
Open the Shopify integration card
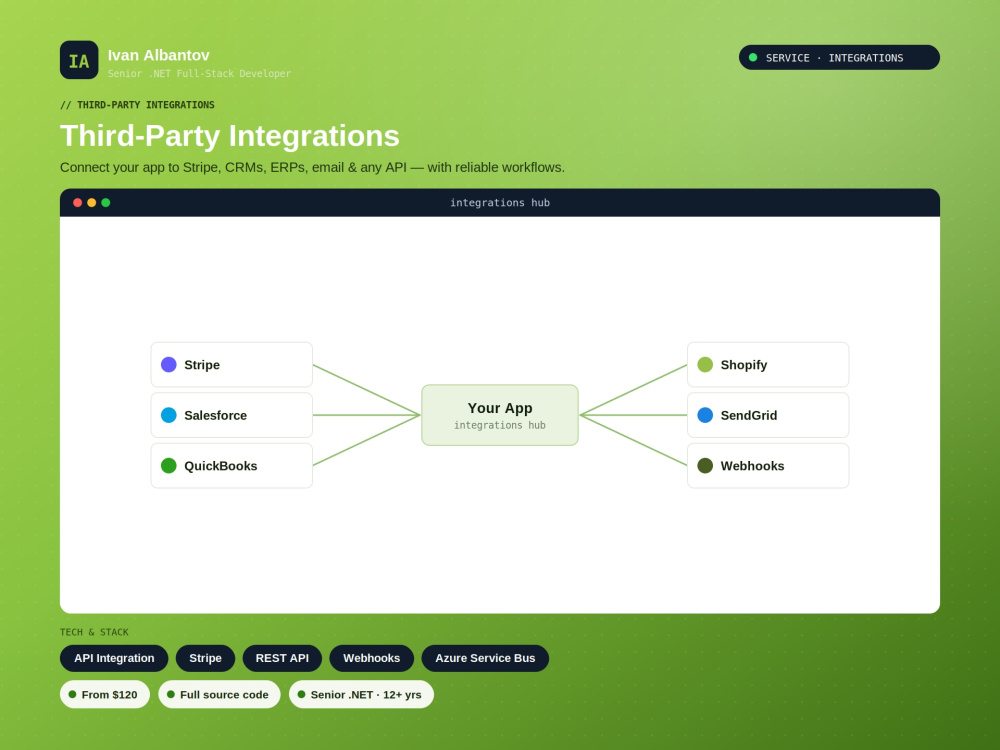tap(768, 365)
